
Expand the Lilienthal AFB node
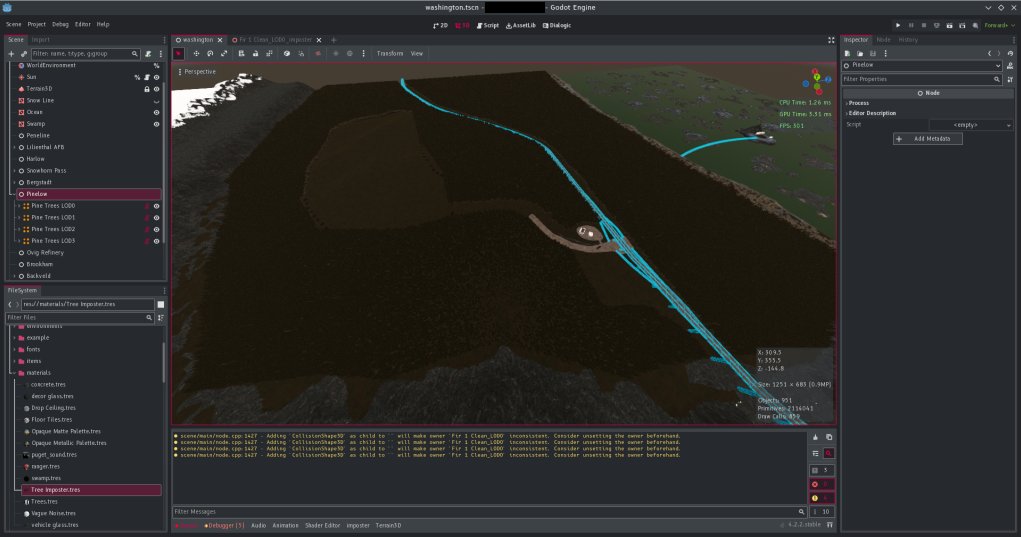(14, 147)
